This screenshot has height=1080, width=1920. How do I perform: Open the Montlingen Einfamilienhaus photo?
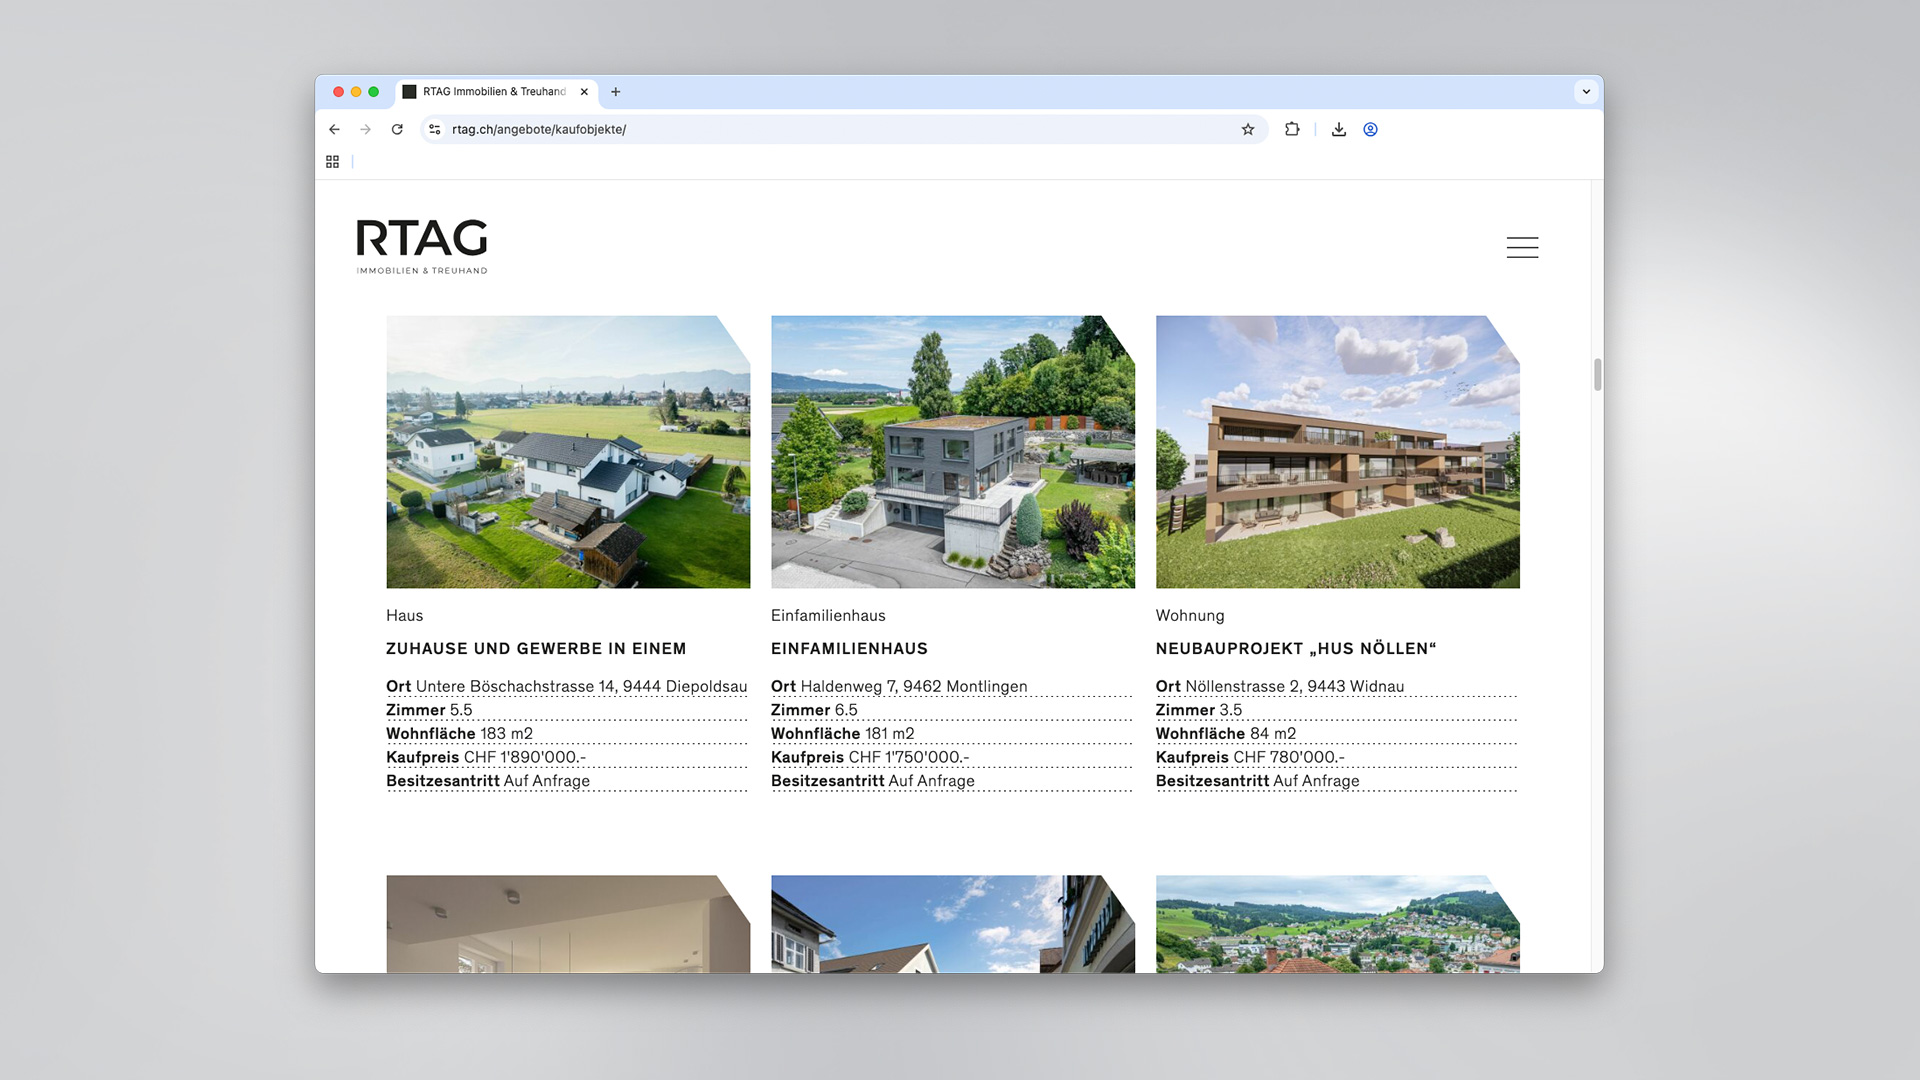(952, 452)
